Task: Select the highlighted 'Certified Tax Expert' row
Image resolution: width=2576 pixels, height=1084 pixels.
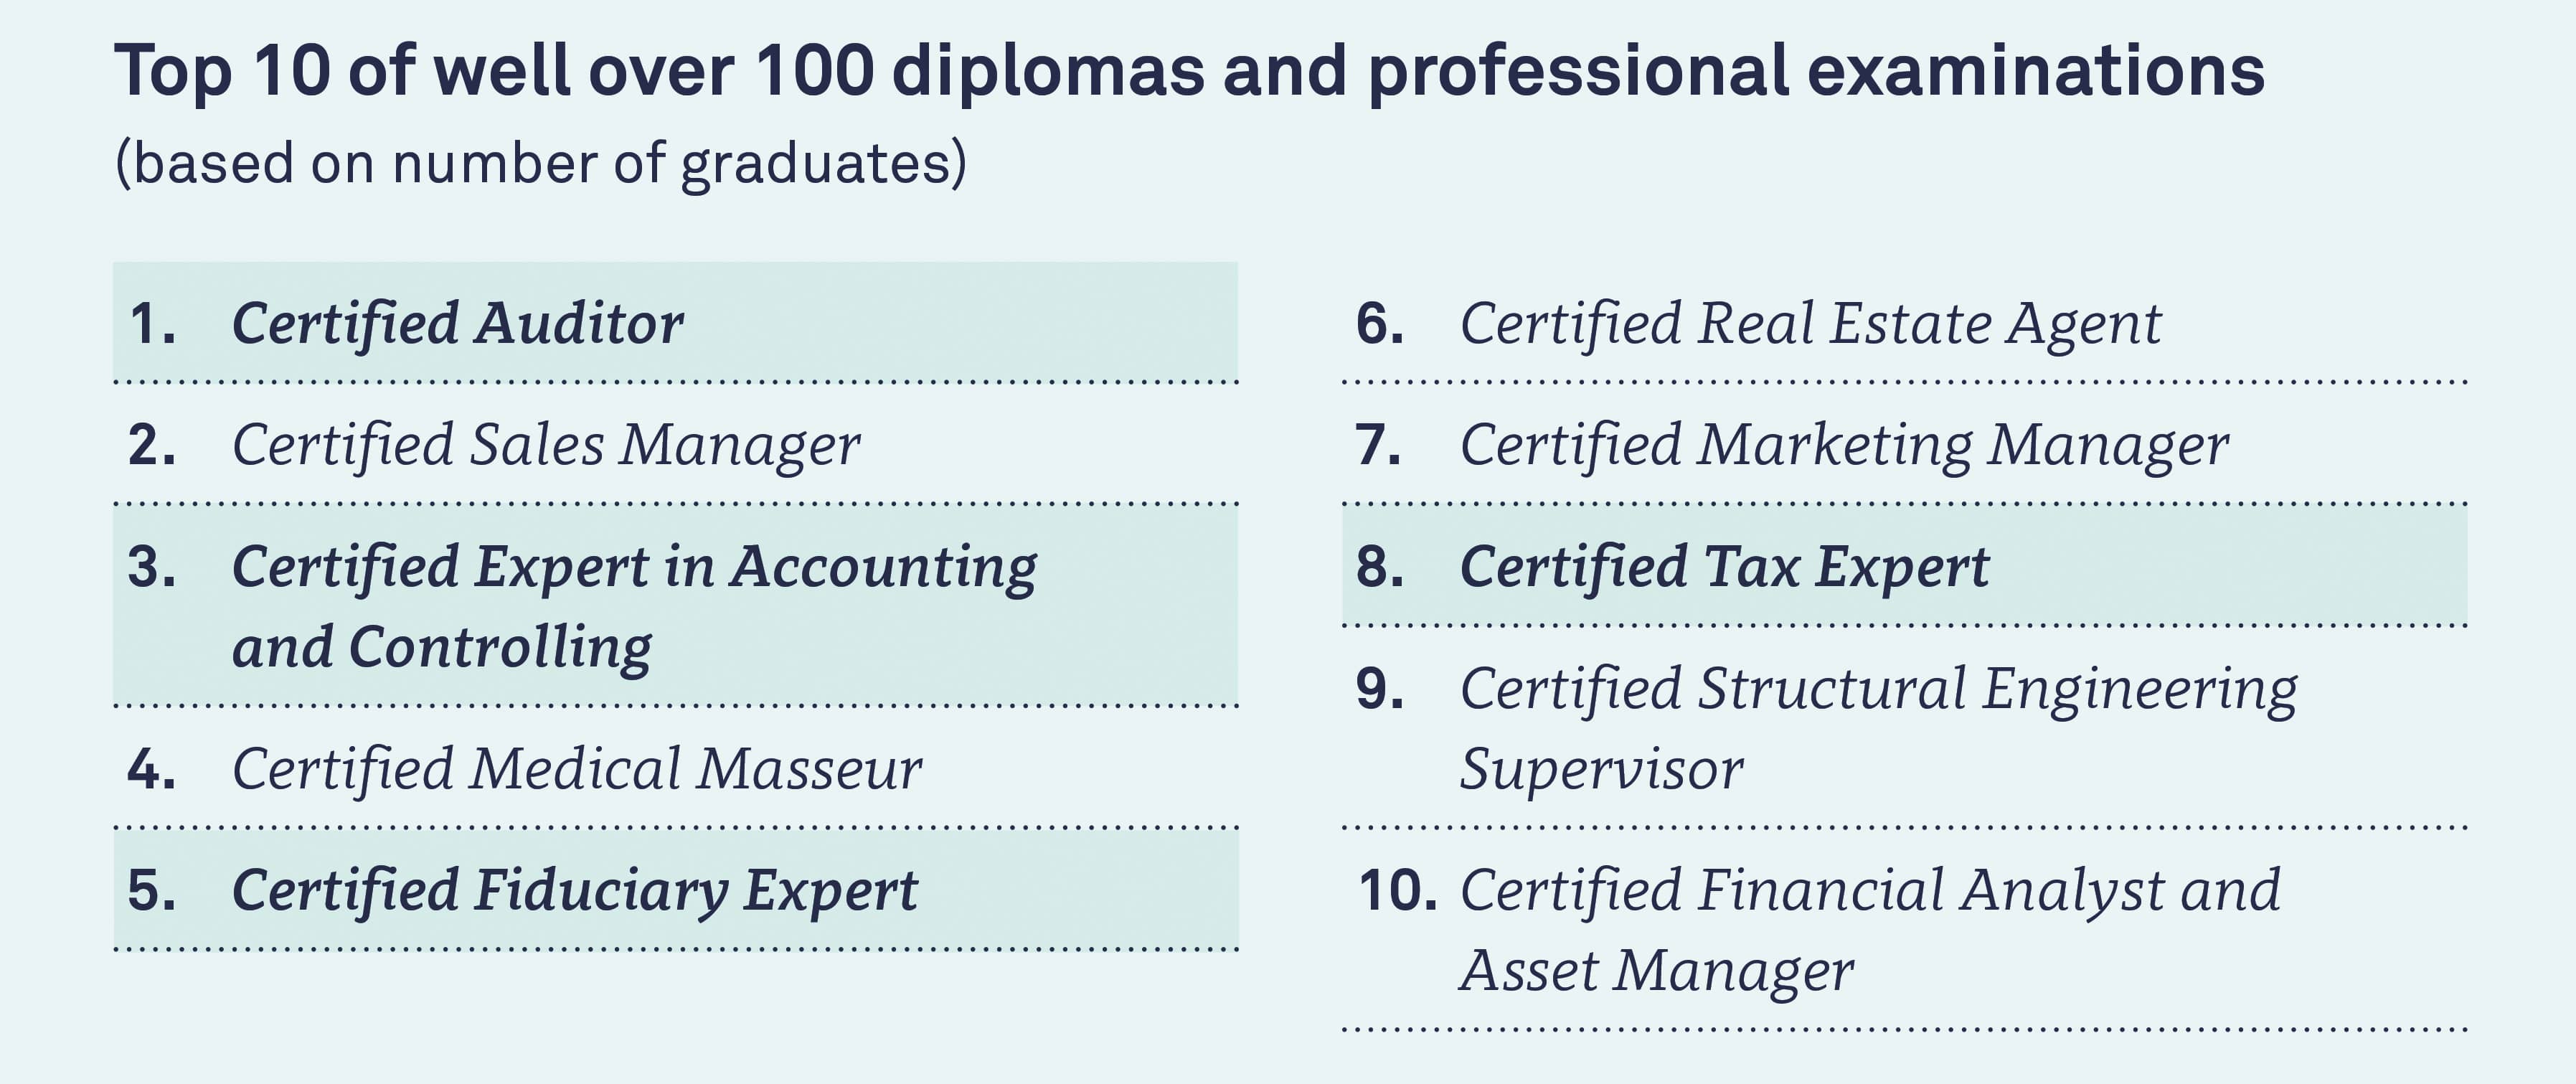Action: tap(1904, 566)
